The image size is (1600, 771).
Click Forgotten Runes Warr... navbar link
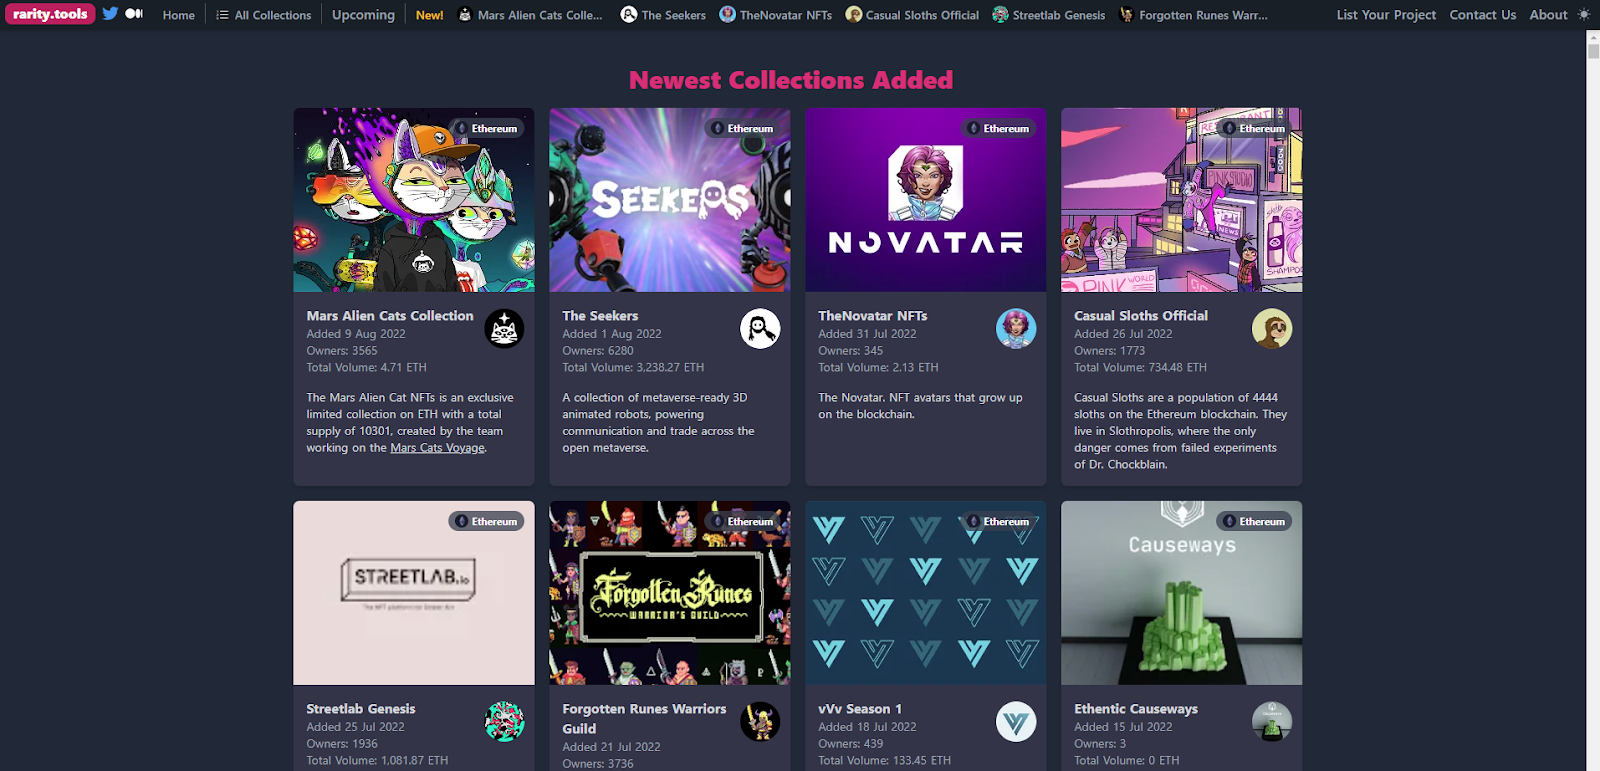click(x=1193, y=15)
